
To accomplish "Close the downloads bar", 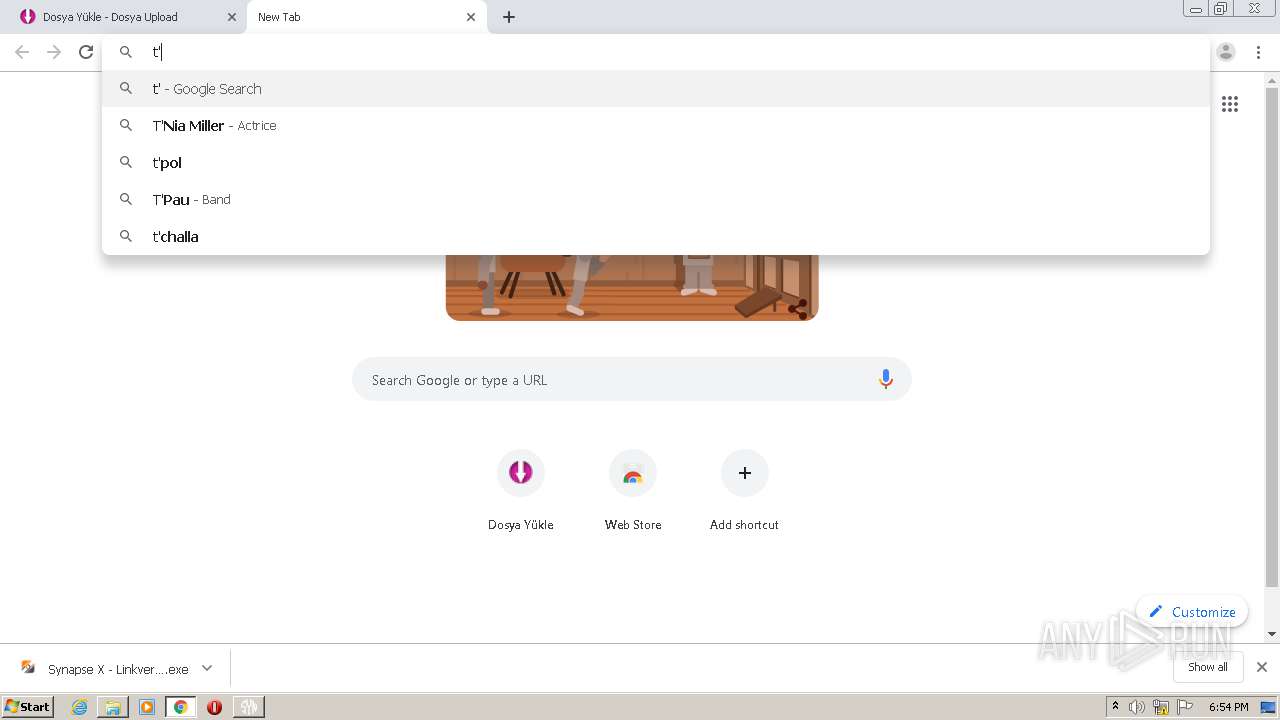I will [x=1262, y=667].
